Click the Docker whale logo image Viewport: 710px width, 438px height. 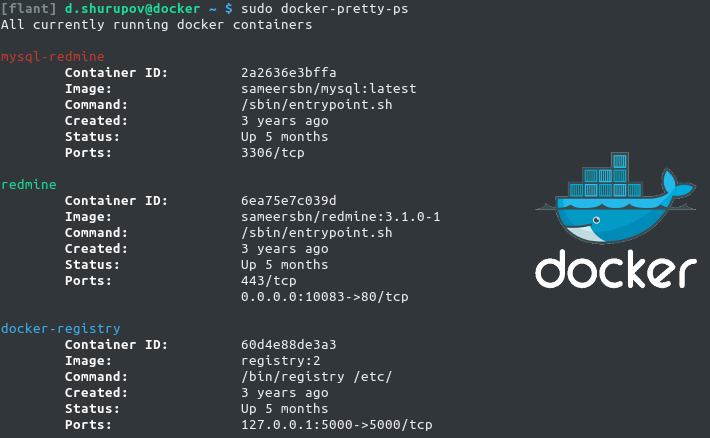(x=616, y=198)
